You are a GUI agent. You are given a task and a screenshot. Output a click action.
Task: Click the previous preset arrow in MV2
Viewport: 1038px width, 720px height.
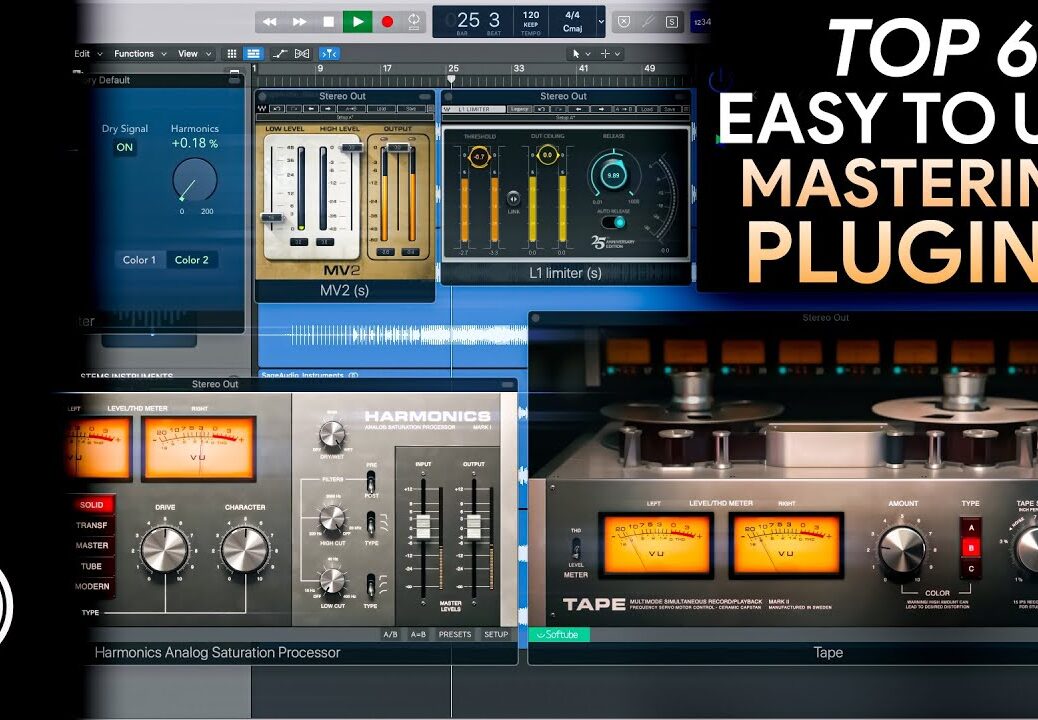(x=310, y=109)
